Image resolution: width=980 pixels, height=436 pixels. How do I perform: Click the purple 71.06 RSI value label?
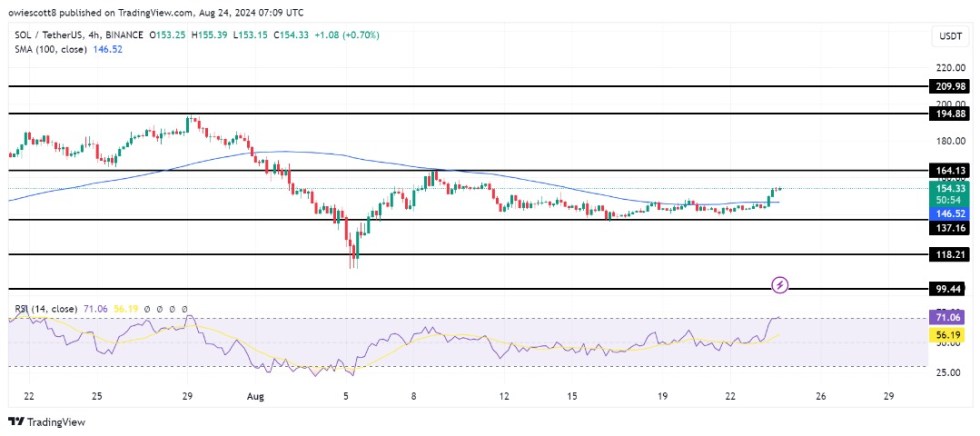[950, 317]
